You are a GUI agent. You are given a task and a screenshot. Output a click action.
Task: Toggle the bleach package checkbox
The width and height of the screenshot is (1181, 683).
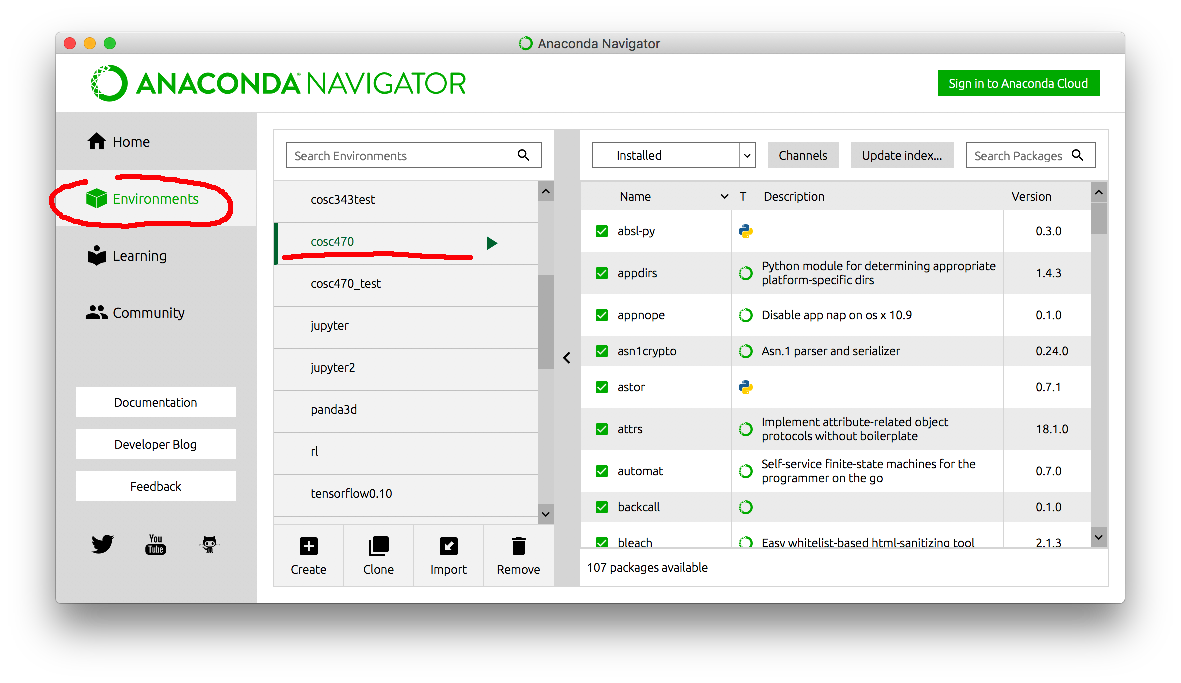(x=602, y=542)
